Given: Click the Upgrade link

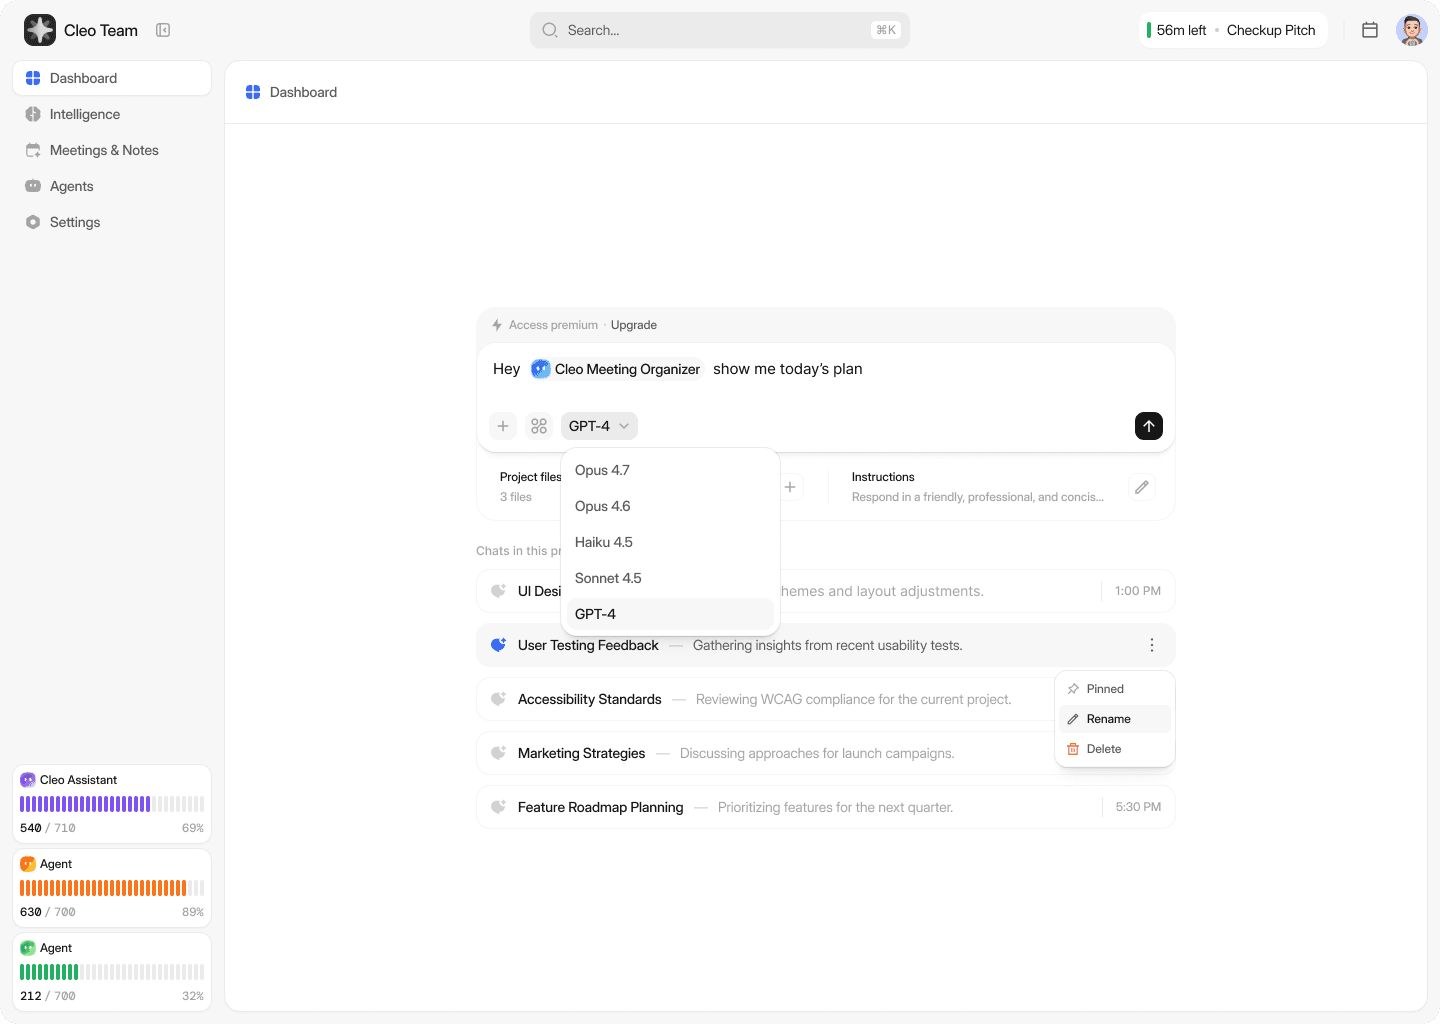Looking at the screenshot, I should pos(634,325).
